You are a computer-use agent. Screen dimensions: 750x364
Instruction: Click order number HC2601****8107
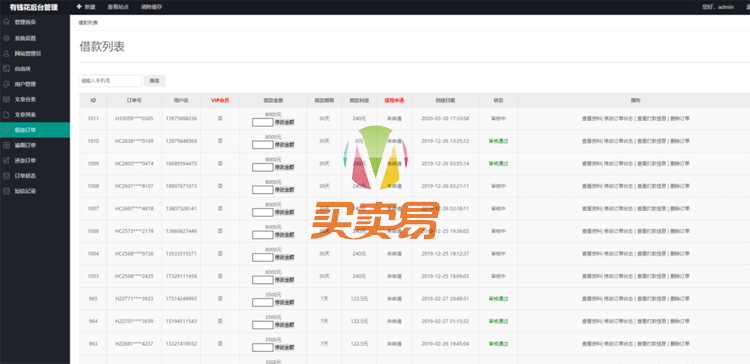[x=134, y=186]
